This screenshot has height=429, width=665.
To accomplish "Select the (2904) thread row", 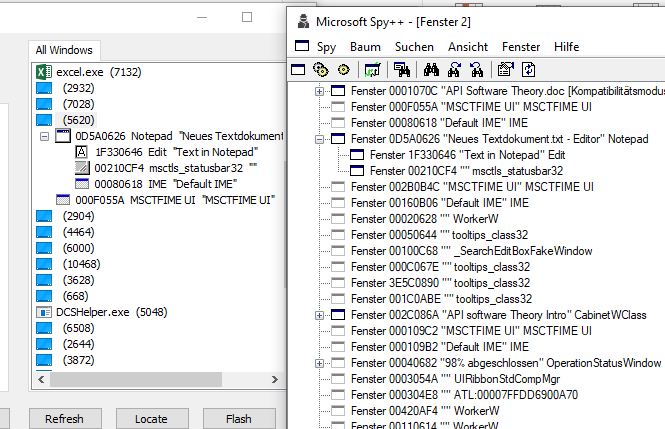I will (78, 216).
